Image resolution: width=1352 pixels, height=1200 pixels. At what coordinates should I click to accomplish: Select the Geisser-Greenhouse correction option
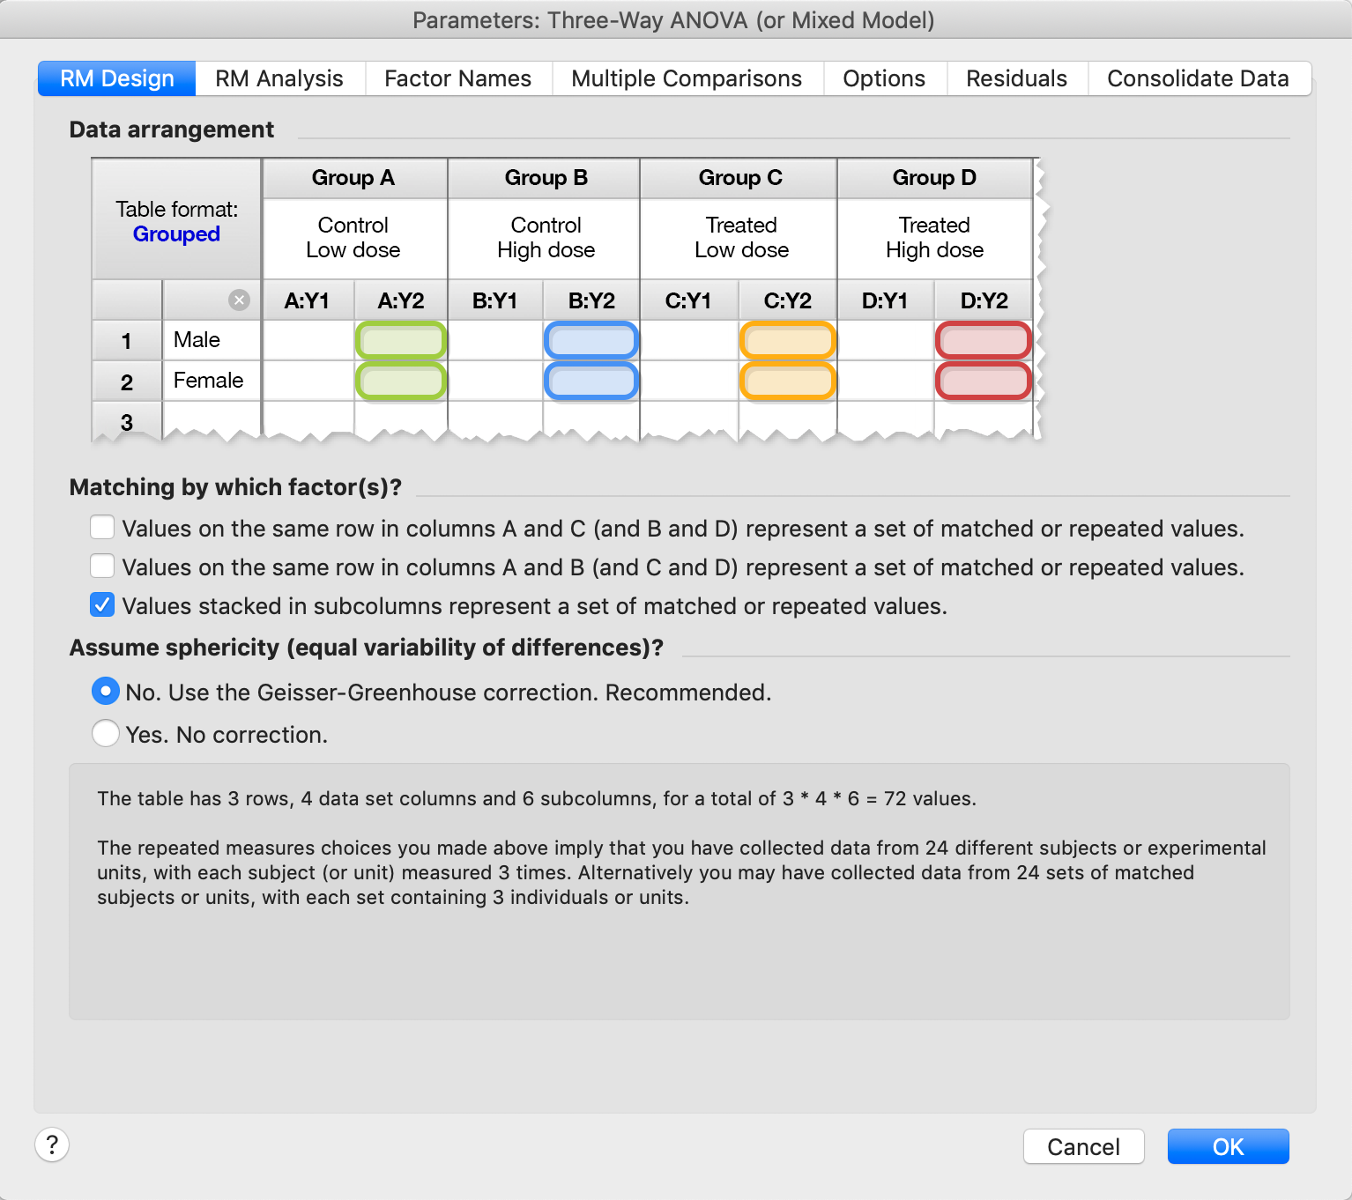click(105, 691)
